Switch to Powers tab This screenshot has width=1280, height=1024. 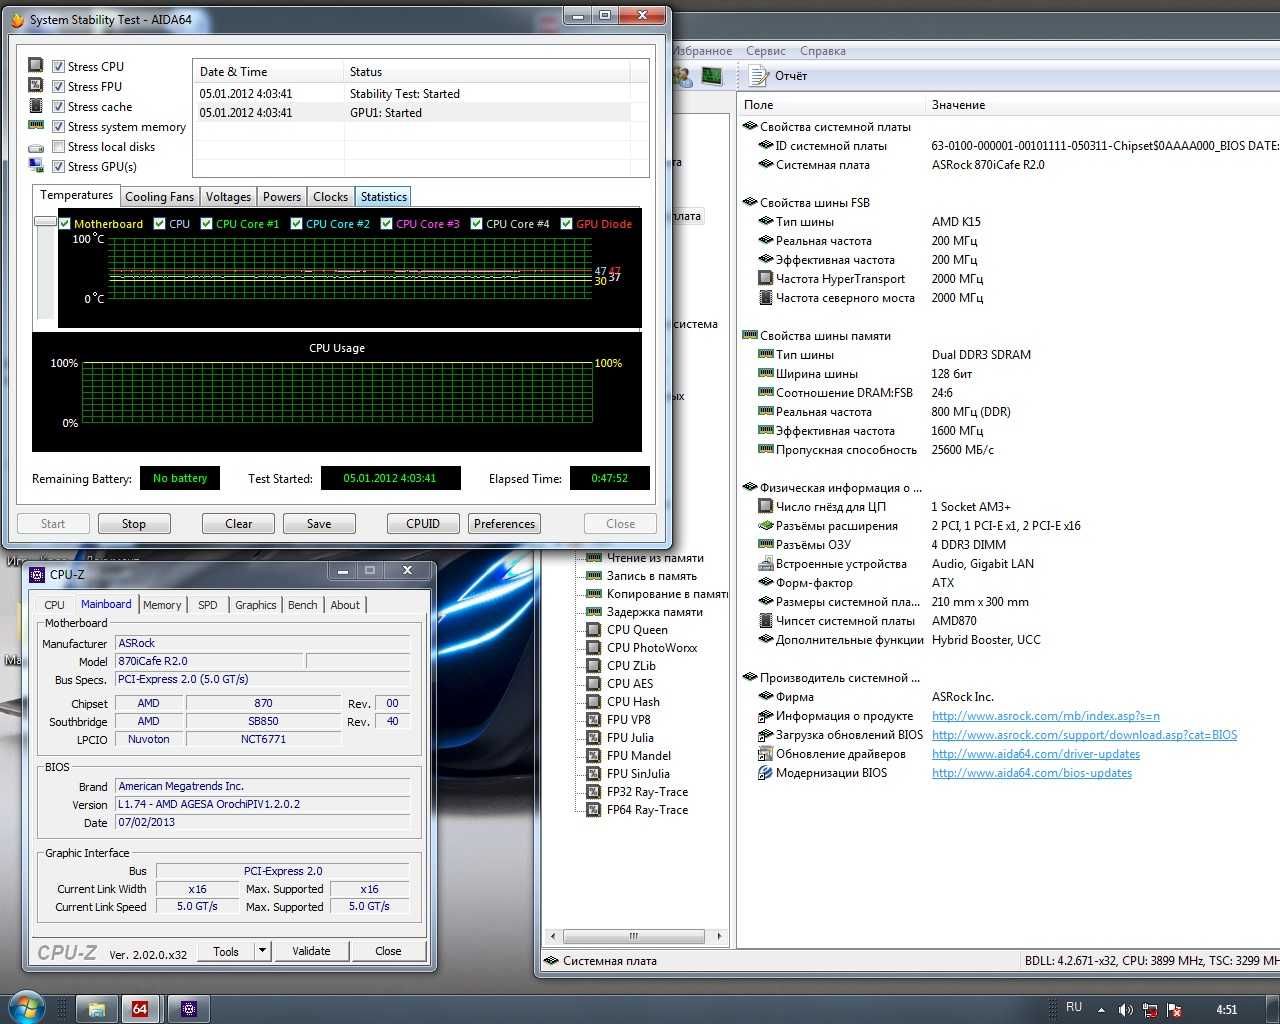(x=282, y=197)
